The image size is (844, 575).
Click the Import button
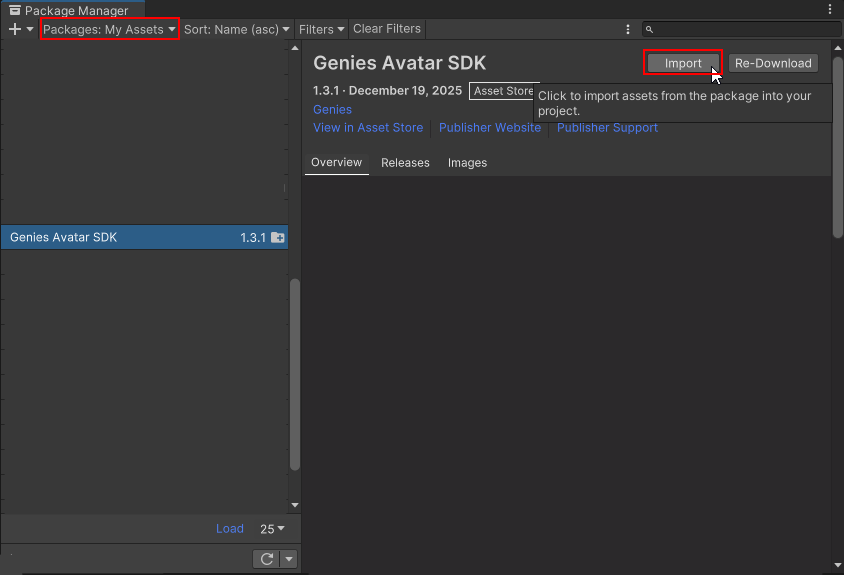[683, 63]
